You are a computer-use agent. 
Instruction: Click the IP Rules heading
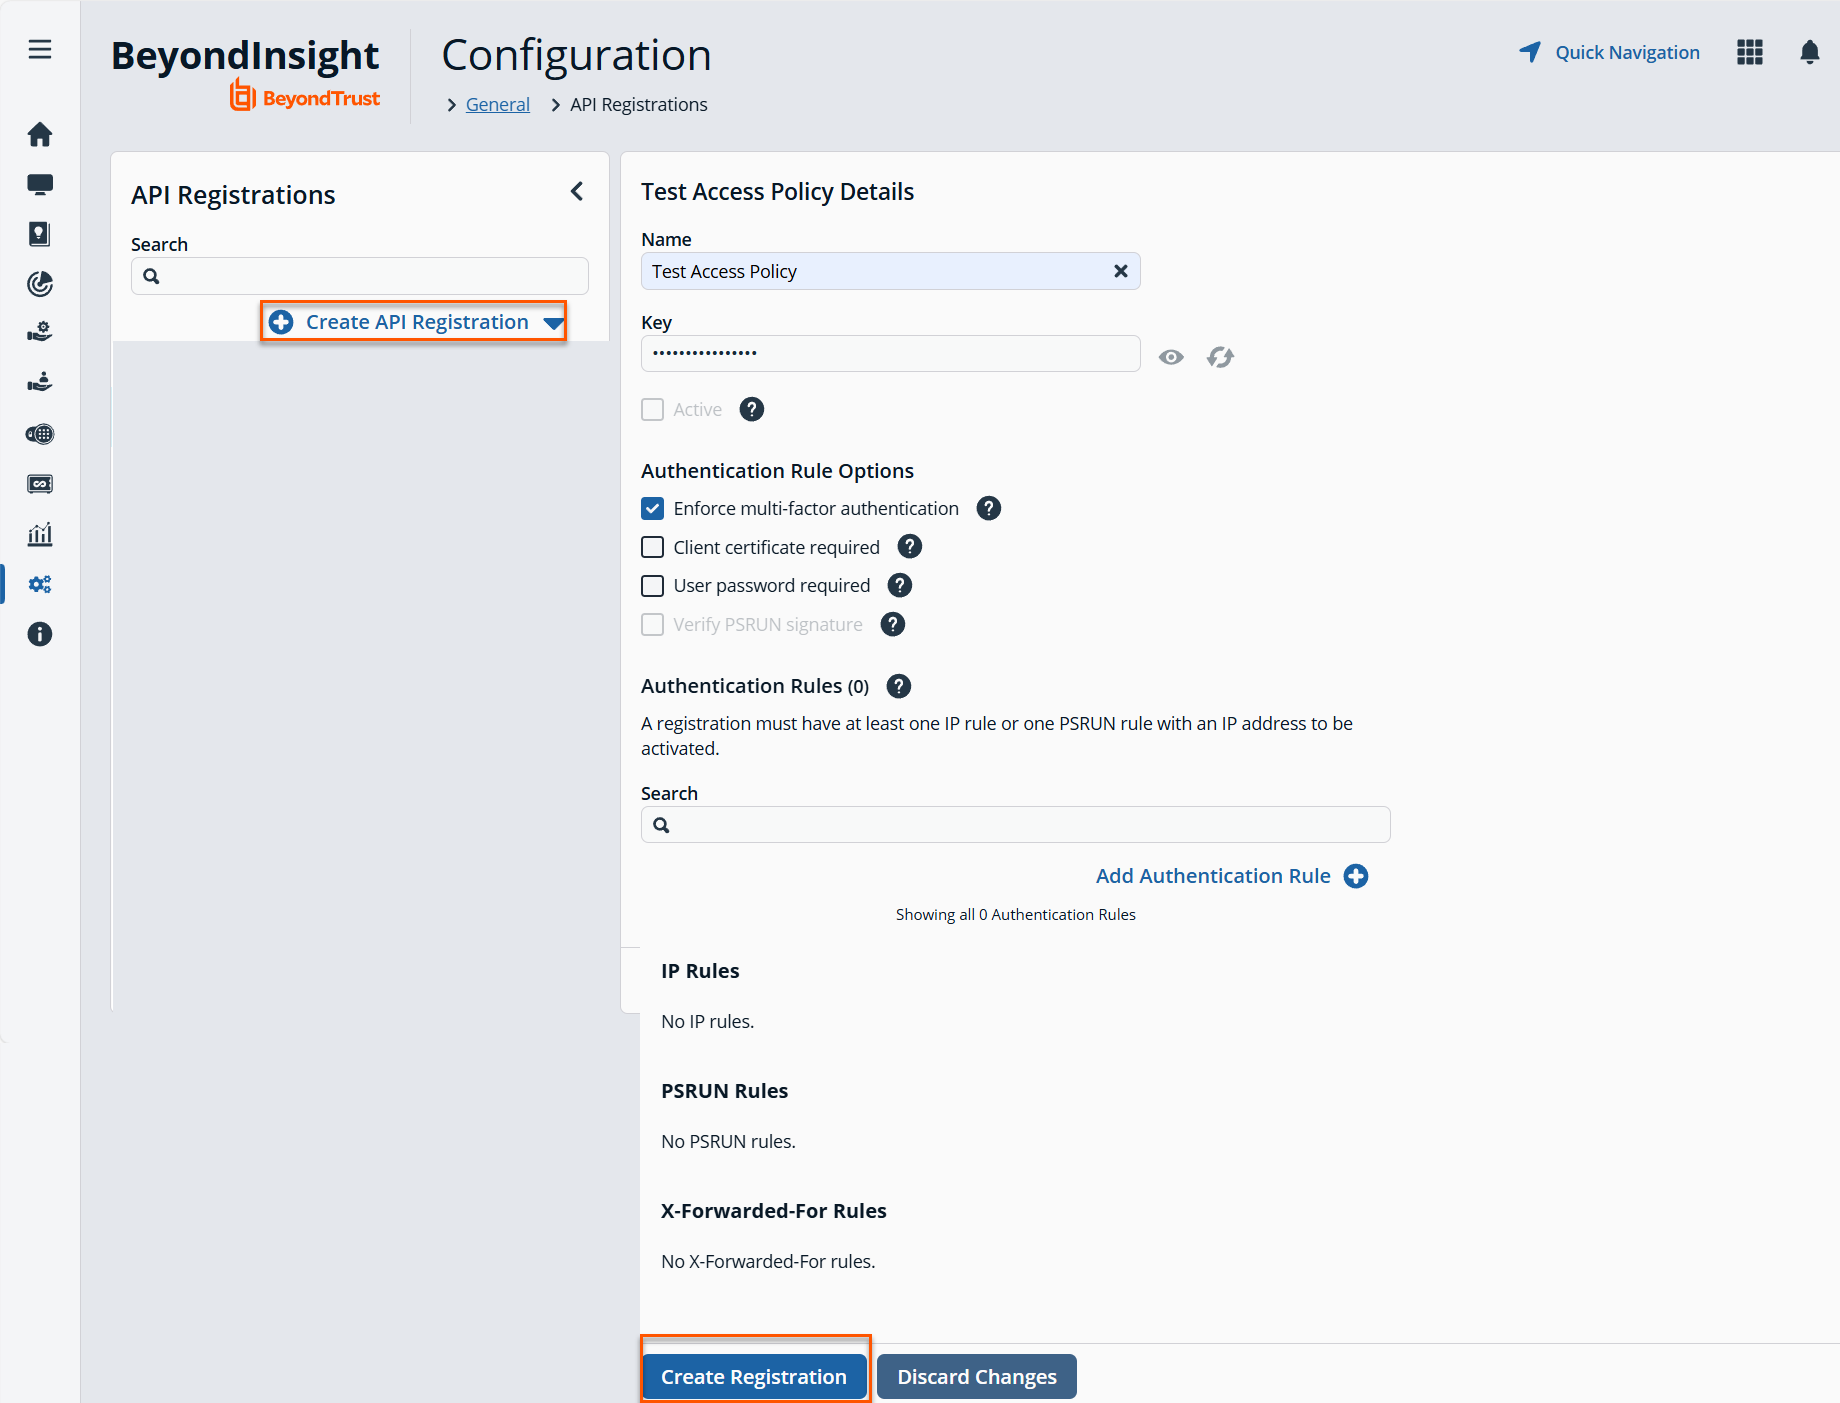700,971
